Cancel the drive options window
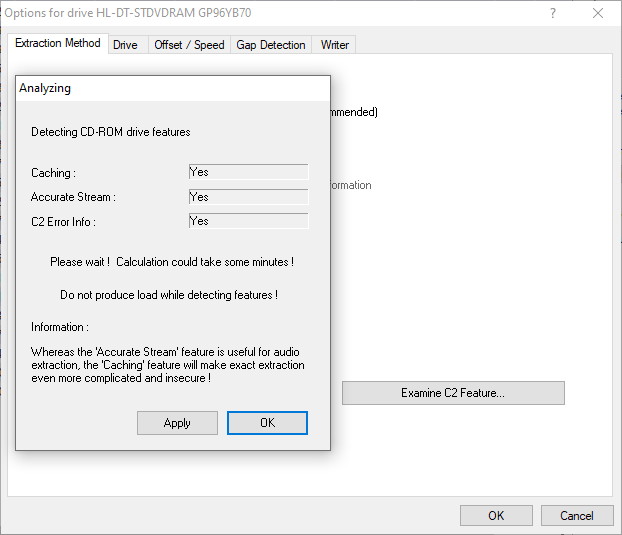 [576, 516]
